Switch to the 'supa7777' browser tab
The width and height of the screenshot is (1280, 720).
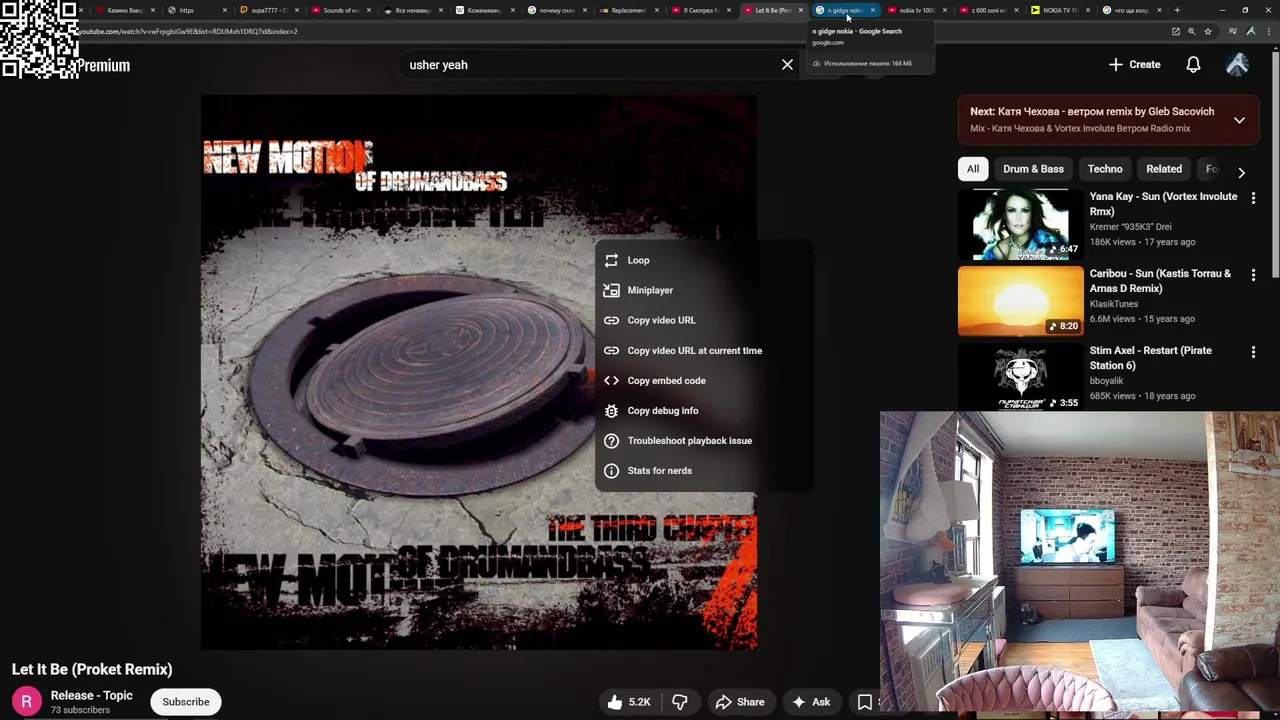pos(268,10)
